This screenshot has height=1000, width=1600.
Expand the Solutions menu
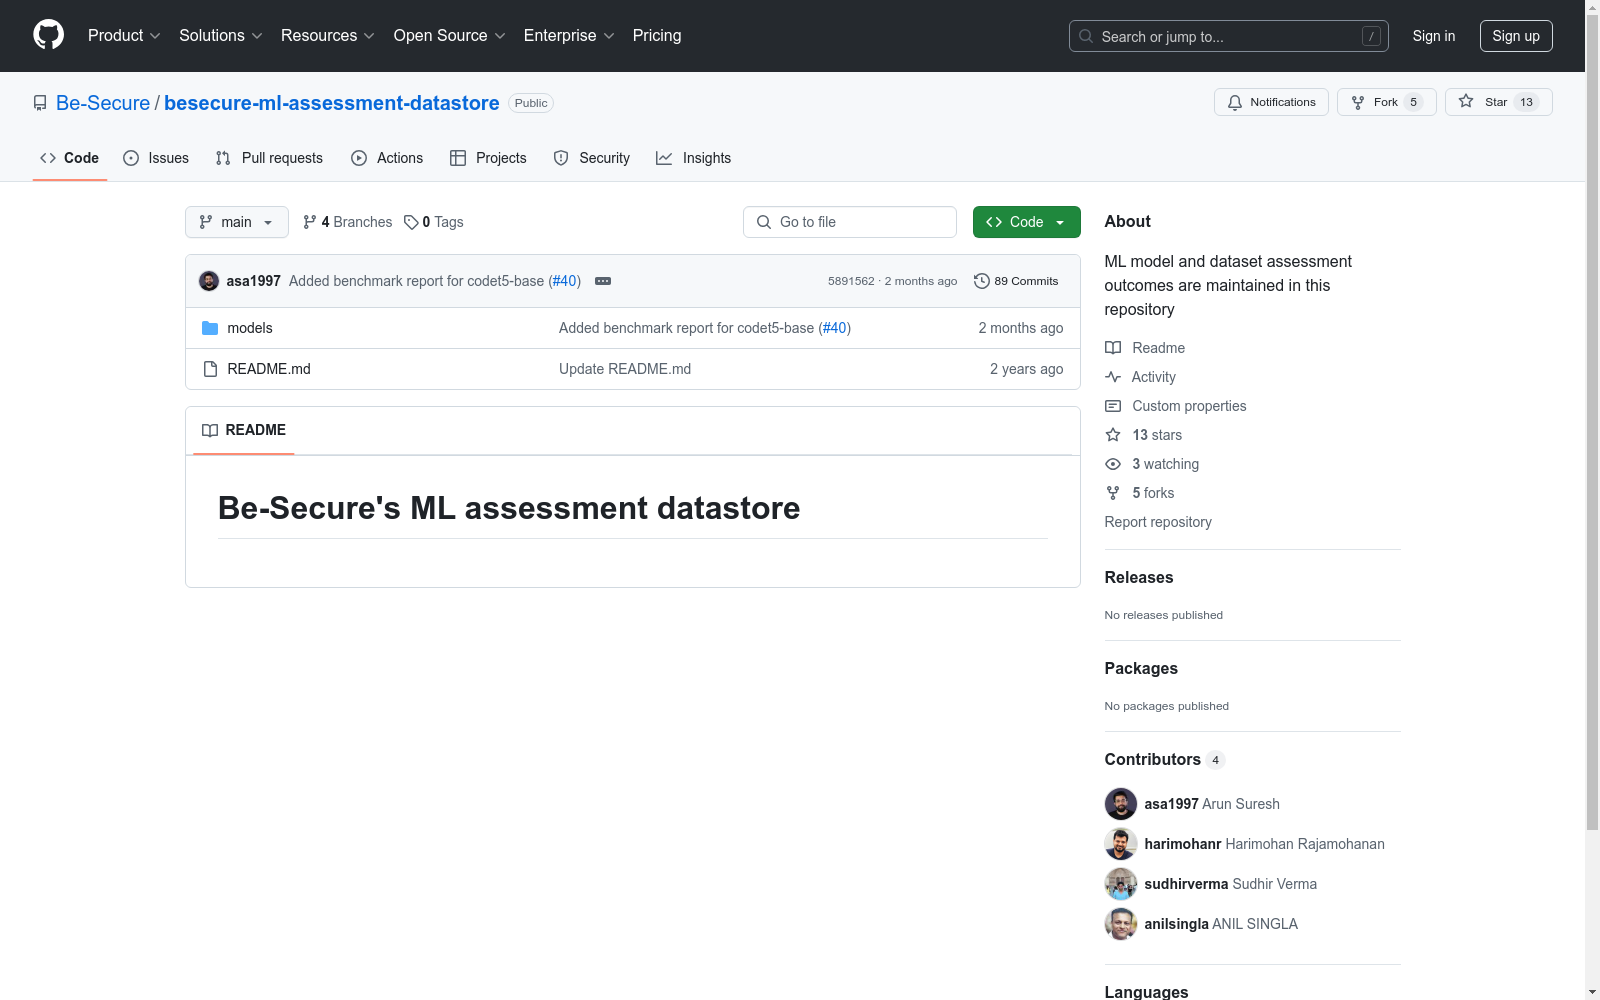click(x=220, y=36)
